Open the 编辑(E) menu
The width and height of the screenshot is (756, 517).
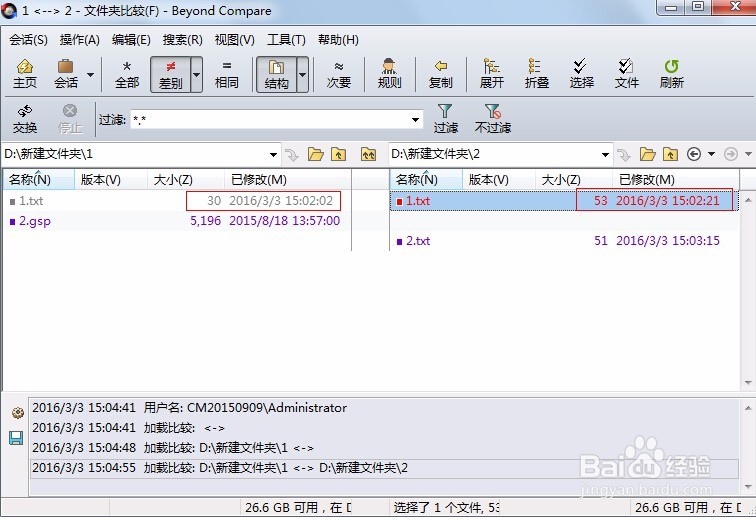[131, 40]
